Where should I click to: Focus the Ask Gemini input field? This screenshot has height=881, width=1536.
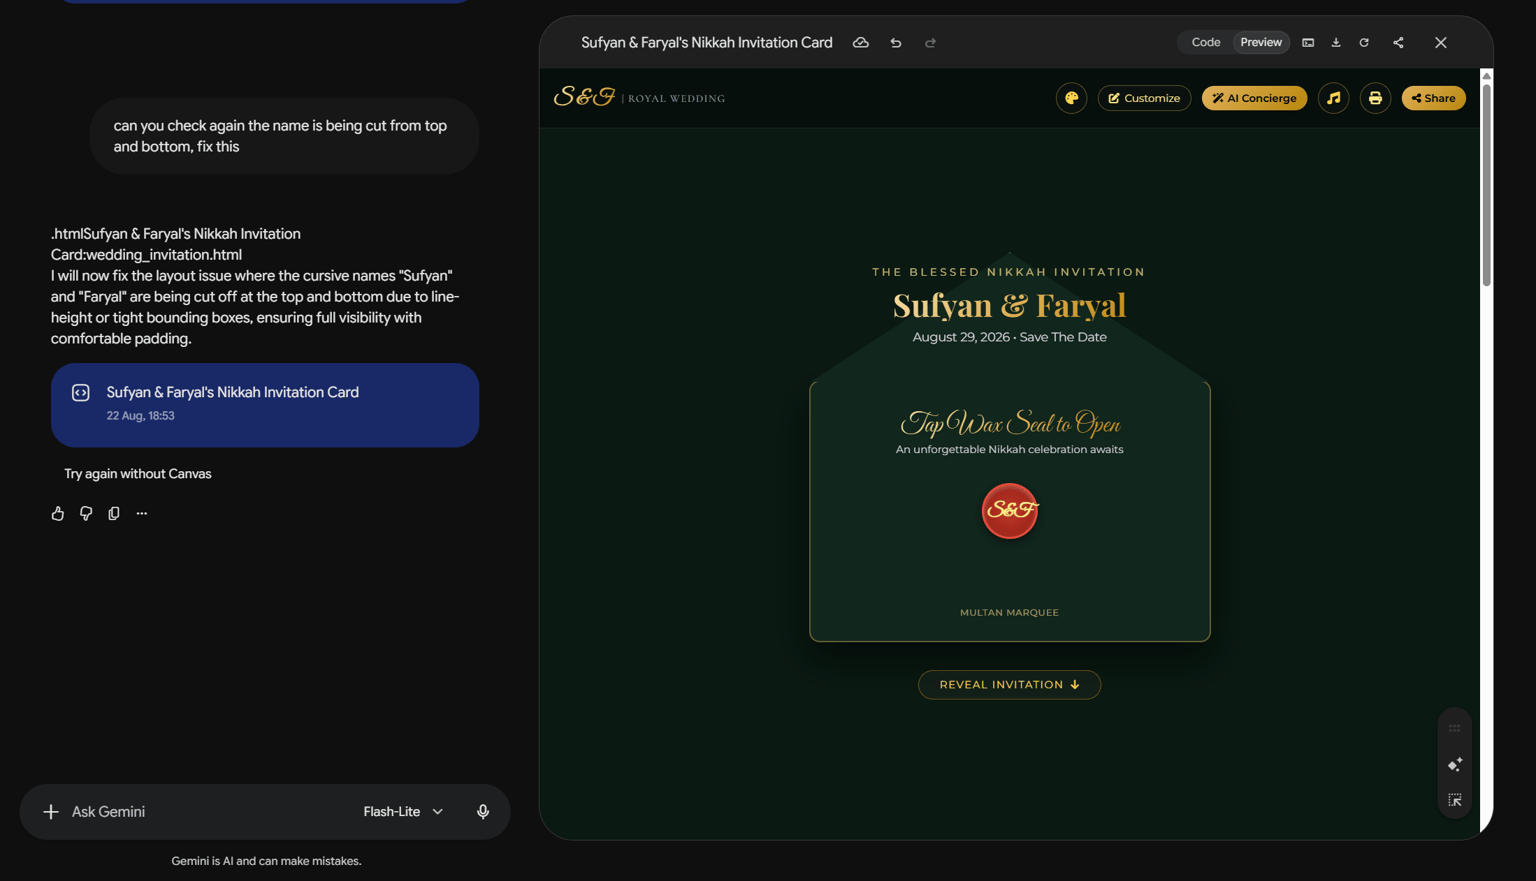205,812
